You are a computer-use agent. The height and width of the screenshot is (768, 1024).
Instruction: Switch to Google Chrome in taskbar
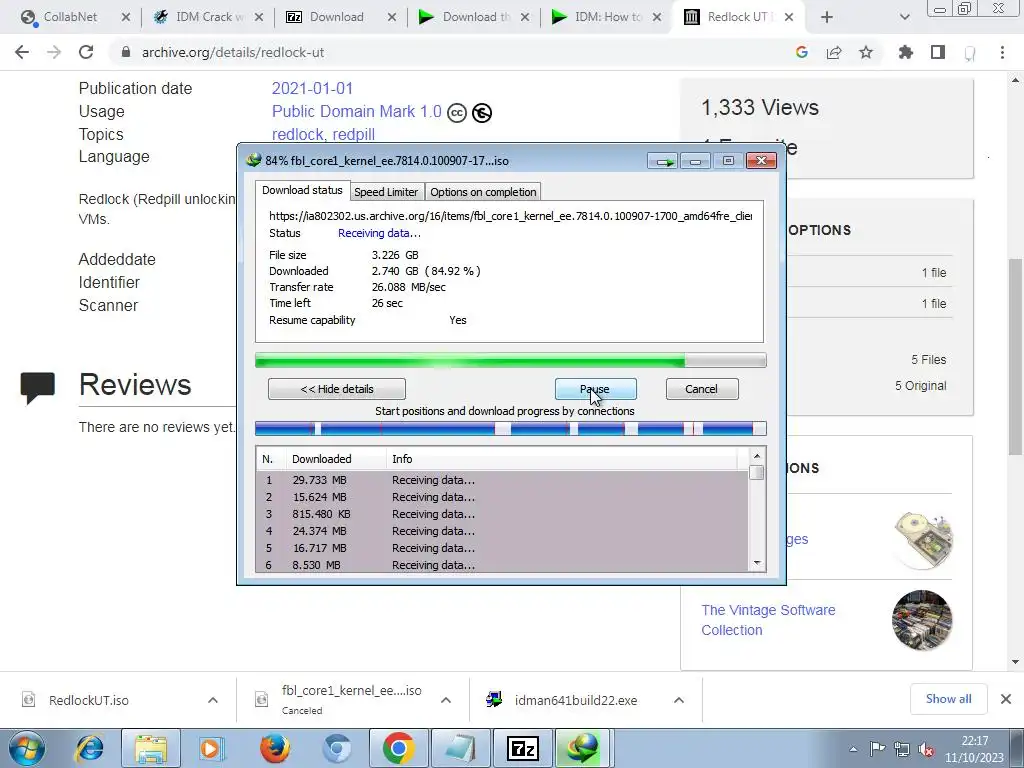pos(399,748)
